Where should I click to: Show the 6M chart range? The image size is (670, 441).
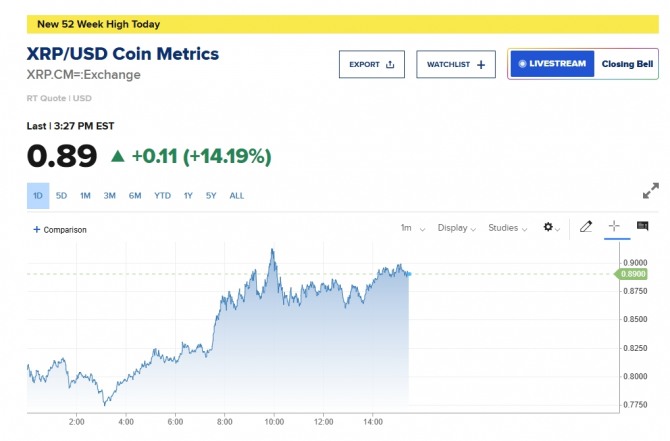[x=135, y=196]
